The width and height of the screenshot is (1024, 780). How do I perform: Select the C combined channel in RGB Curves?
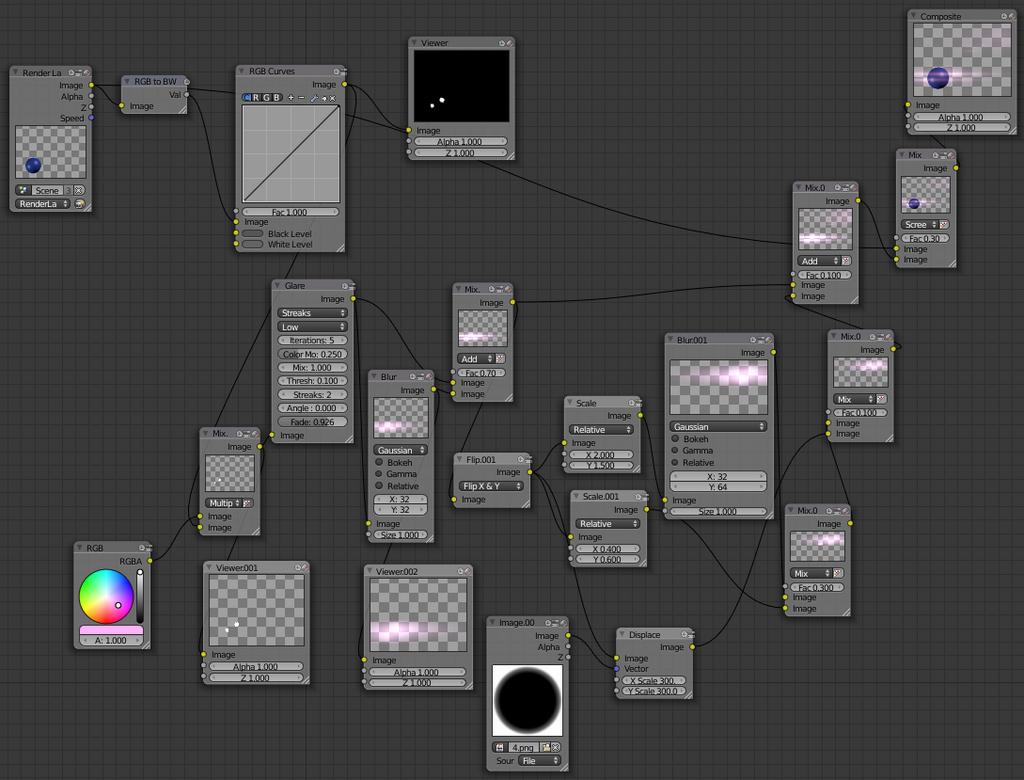(247, 97)
